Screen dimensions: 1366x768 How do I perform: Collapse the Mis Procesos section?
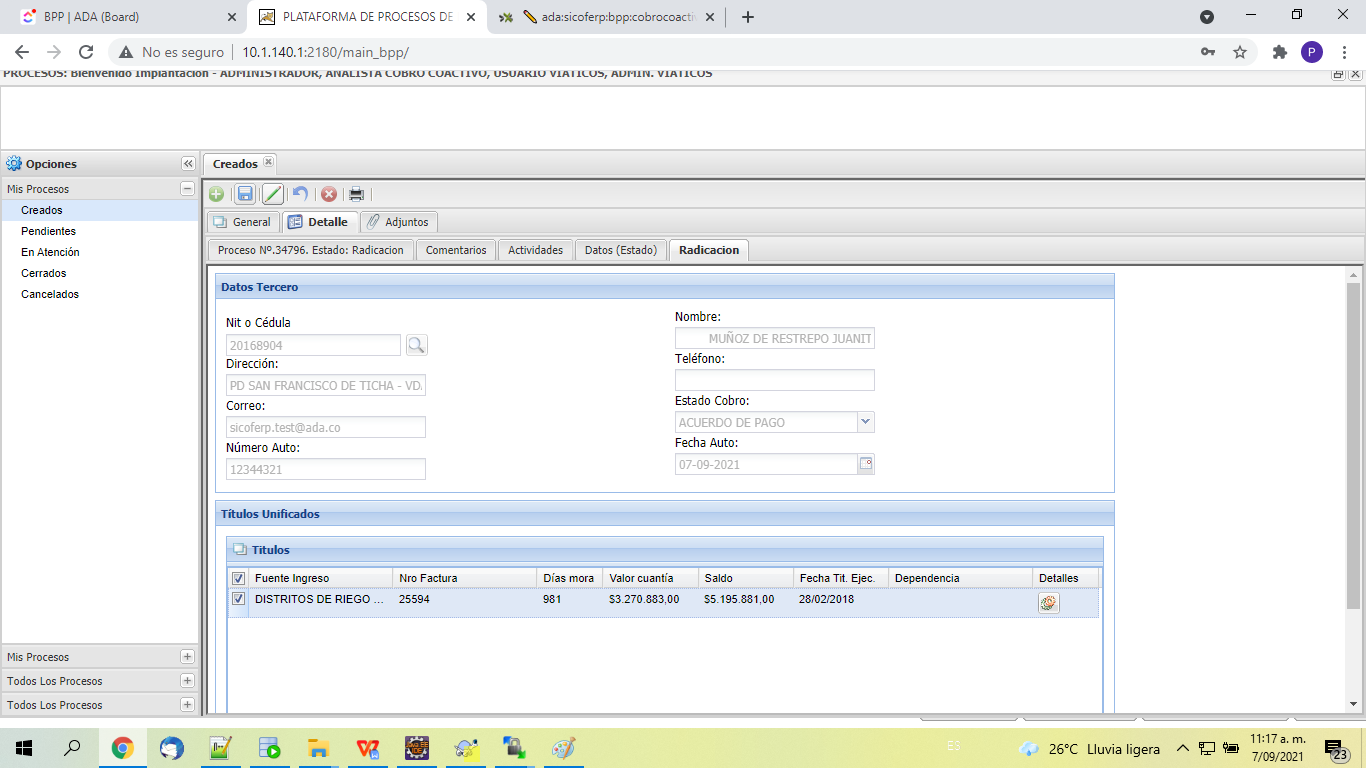click(187, 189)
